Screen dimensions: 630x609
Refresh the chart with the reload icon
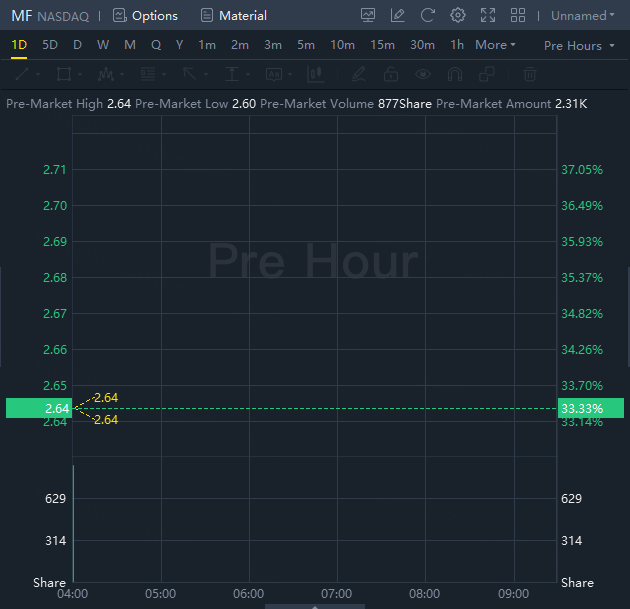[428, 16]
